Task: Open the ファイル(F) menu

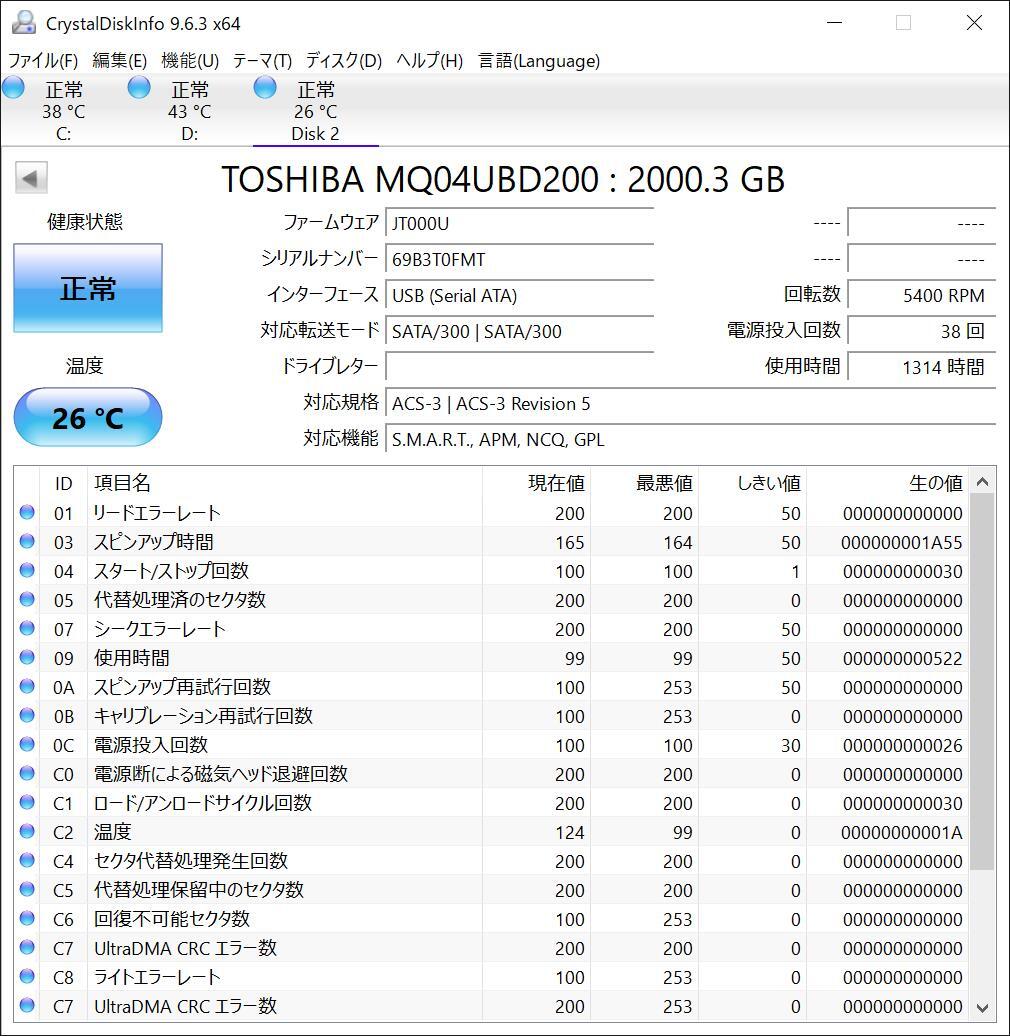Action: [43, 61]
